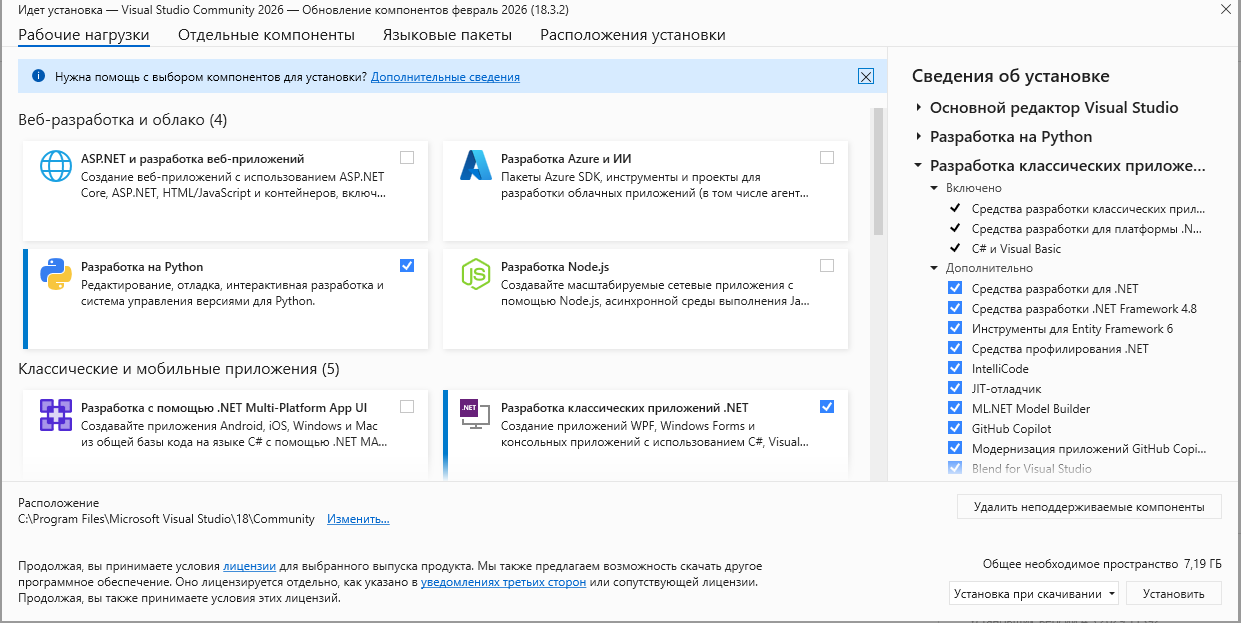Image resolution: width=1241 pixels, height=623 pixels.
Task: Click Общее необходимое пространство 7,19 ГБ text
Action: [1102, 564]
